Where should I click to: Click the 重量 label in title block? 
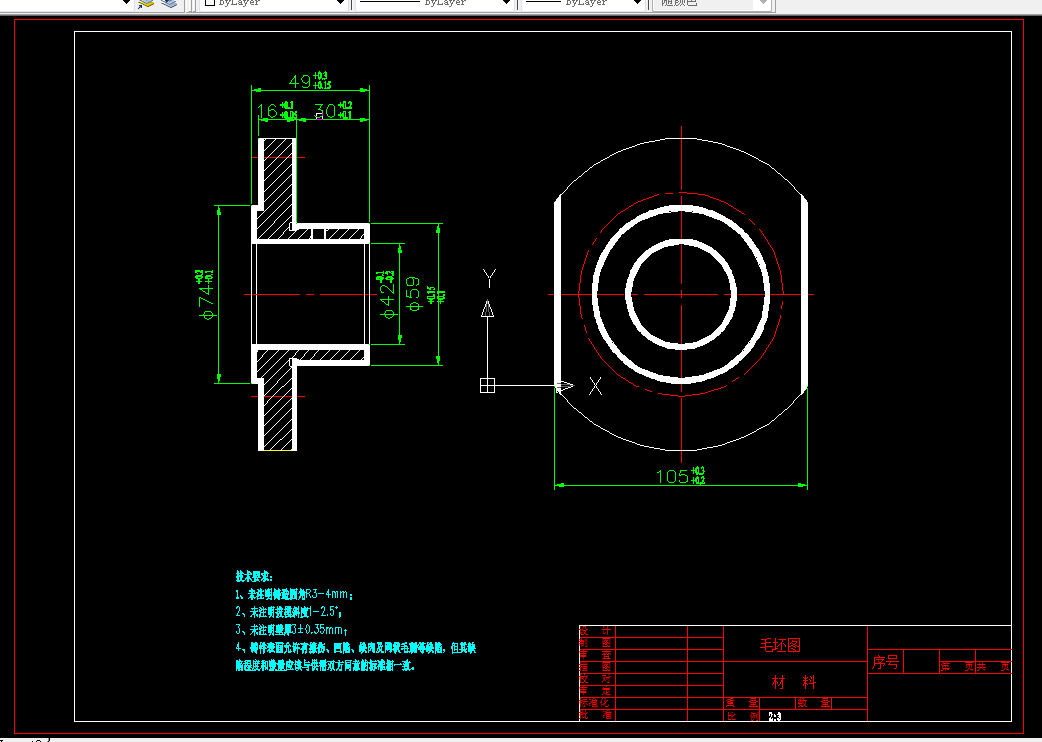[x=742, y=703]
